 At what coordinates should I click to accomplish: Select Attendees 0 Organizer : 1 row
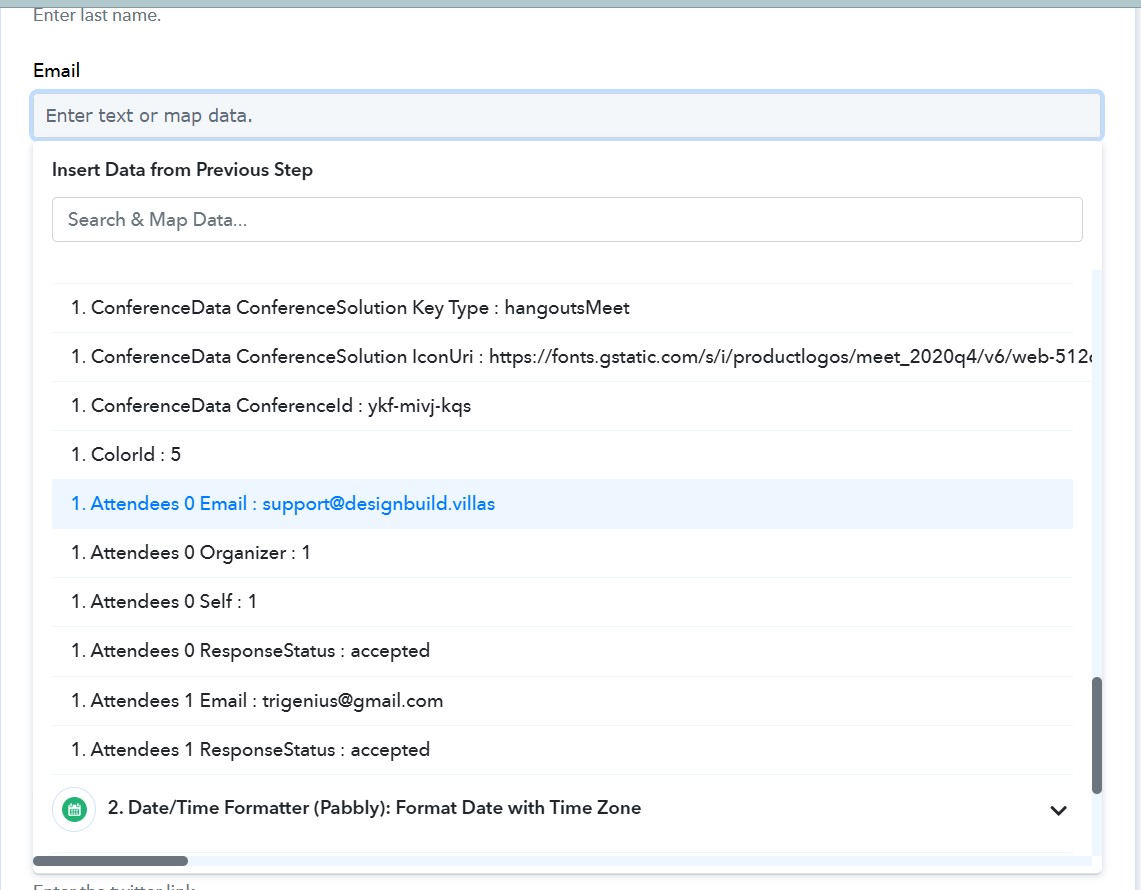pyautogui.click(x=562, y=553)
